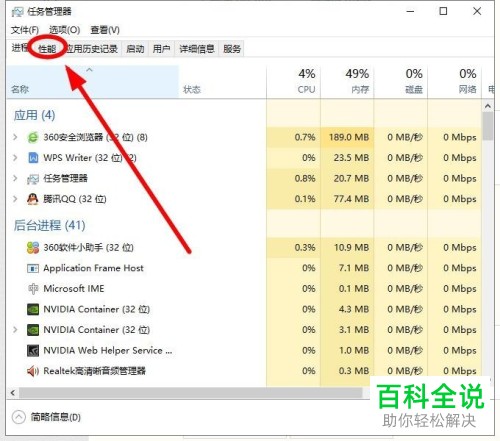Click the horizontal scrollbar left arrow
Image resolution: width=500 pixels, height=441 pixels.
tap(13, 393)
